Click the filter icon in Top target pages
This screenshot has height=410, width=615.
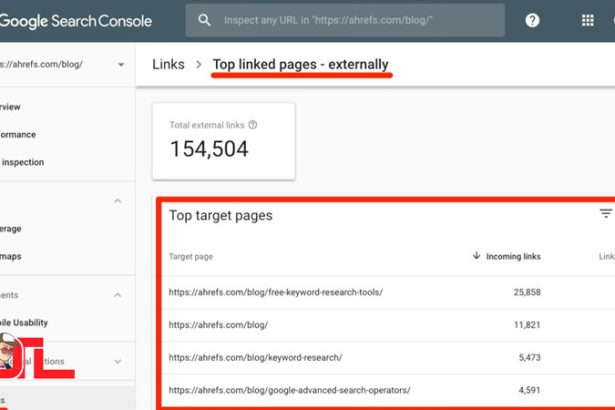(x=605, y=214)
